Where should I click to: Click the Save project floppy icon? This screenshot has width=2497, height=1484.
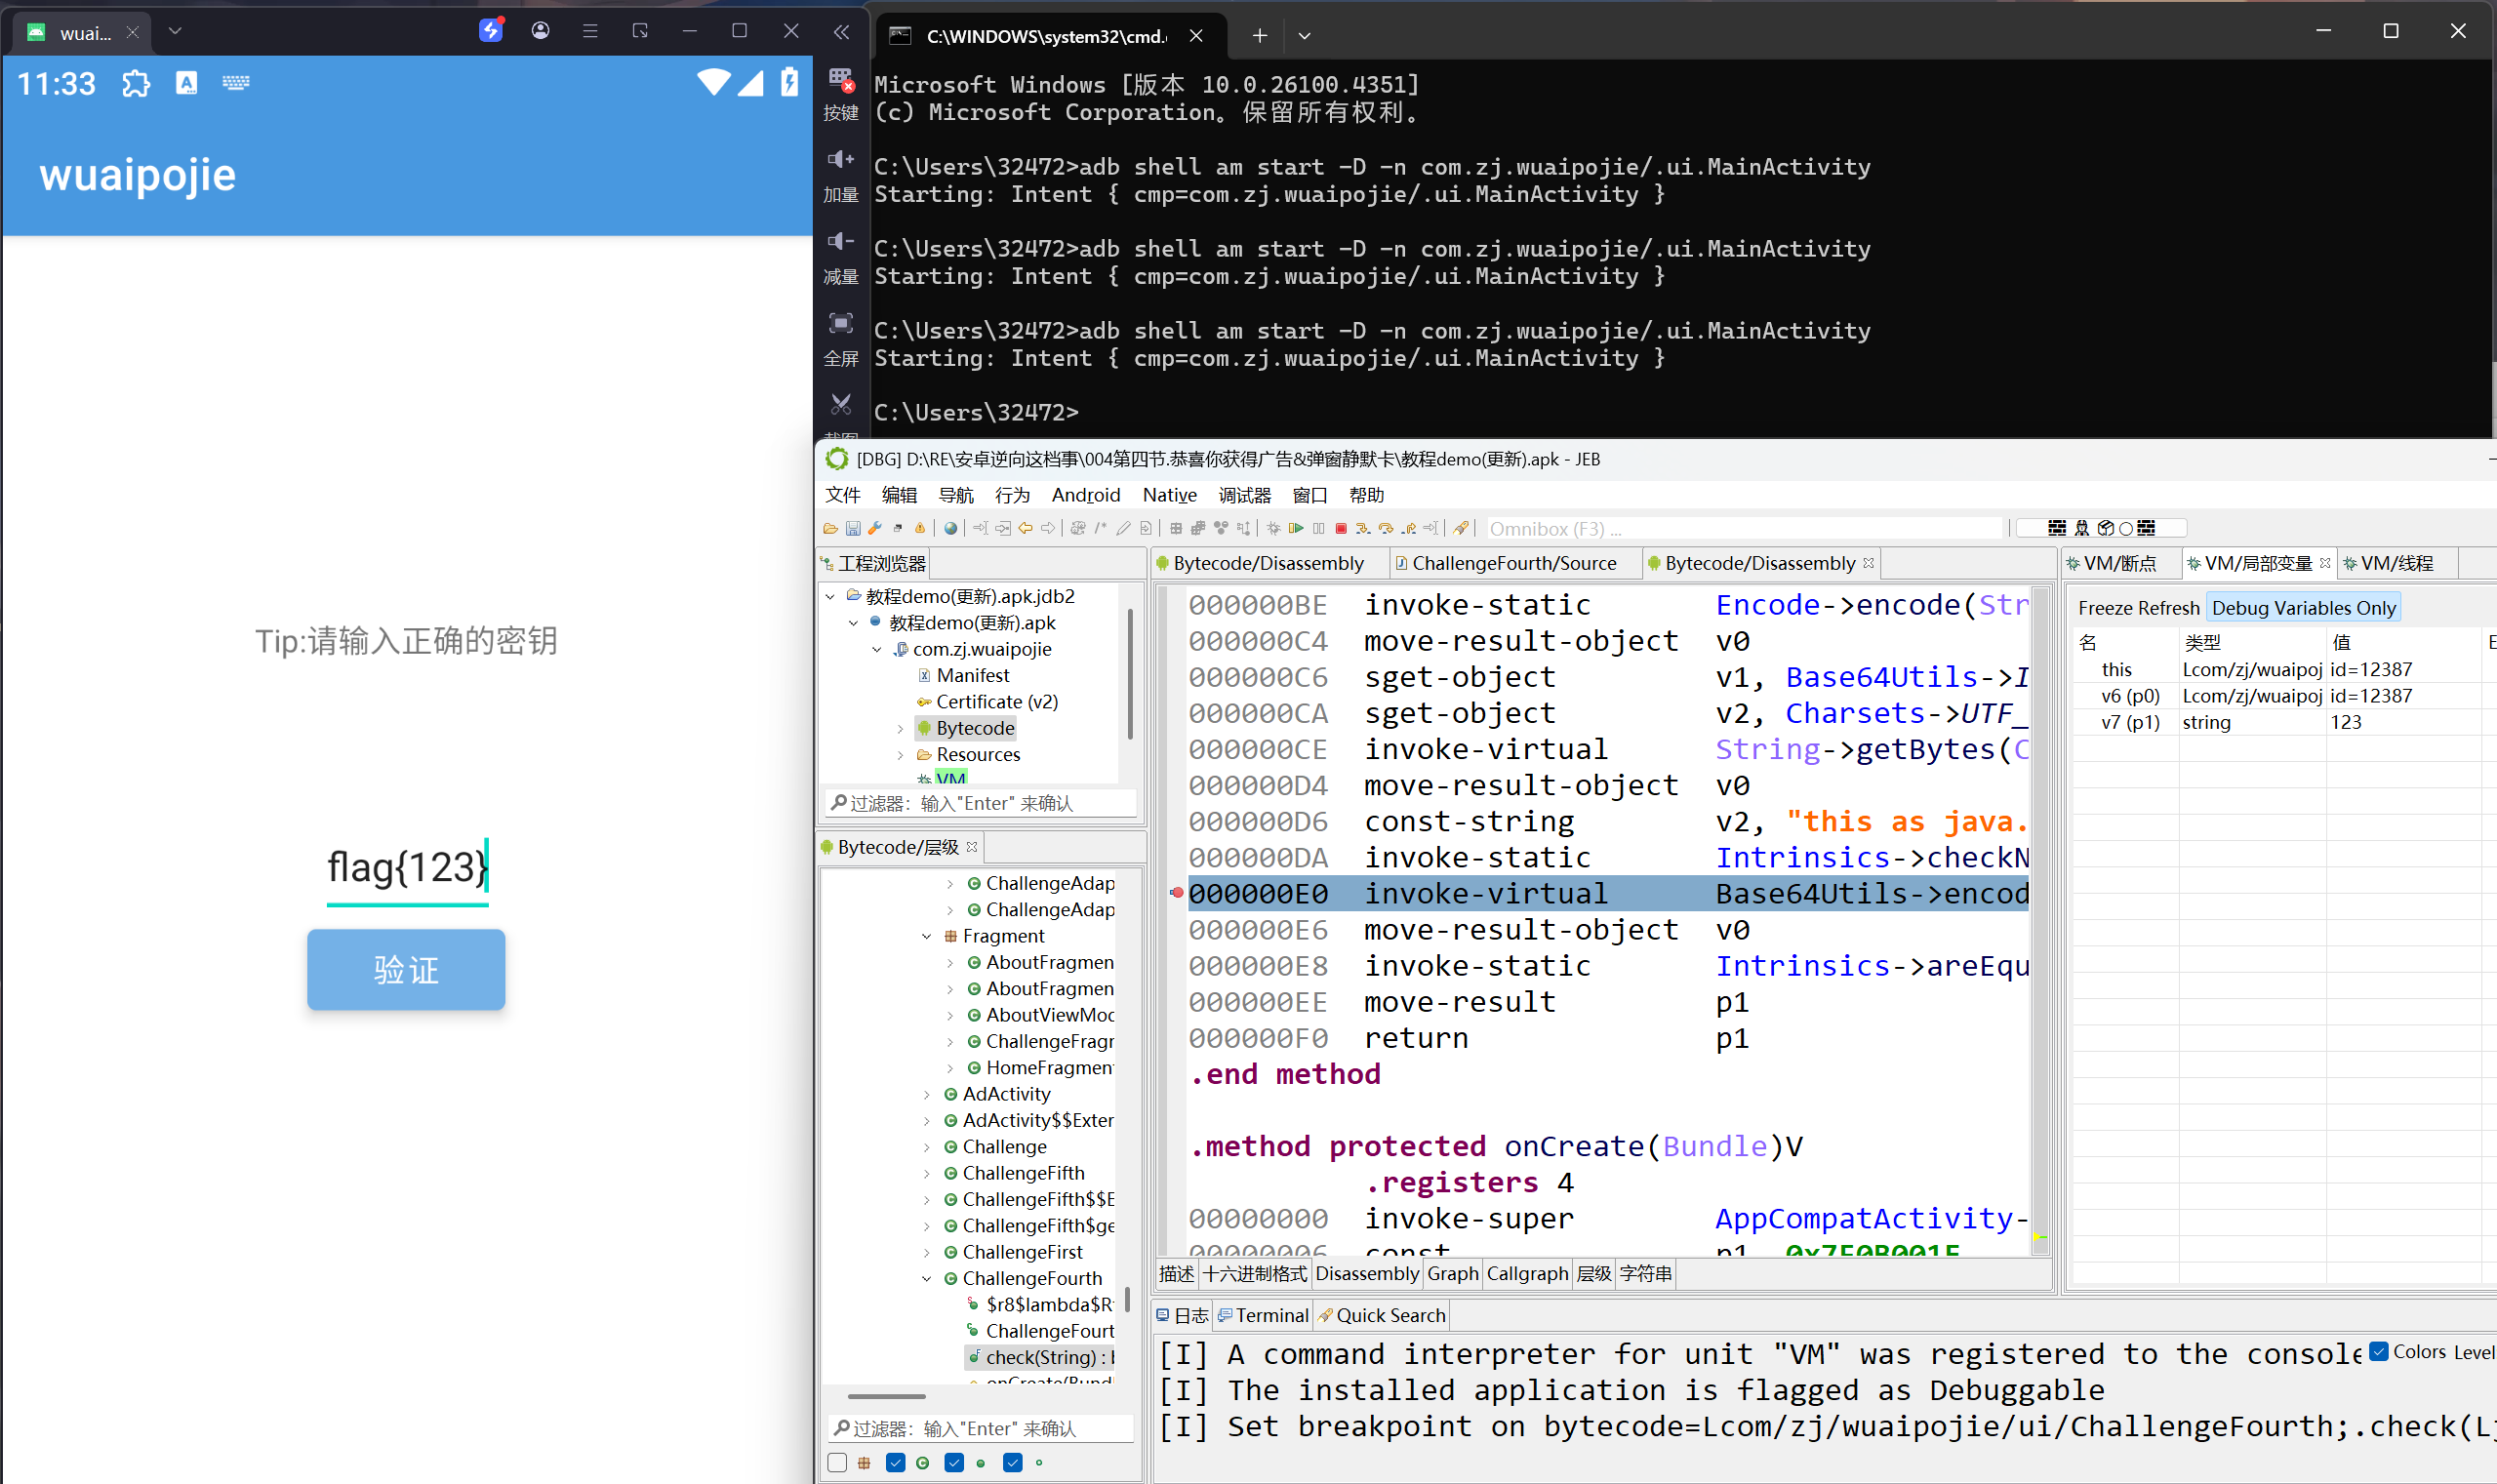click(x=853, y=528)
